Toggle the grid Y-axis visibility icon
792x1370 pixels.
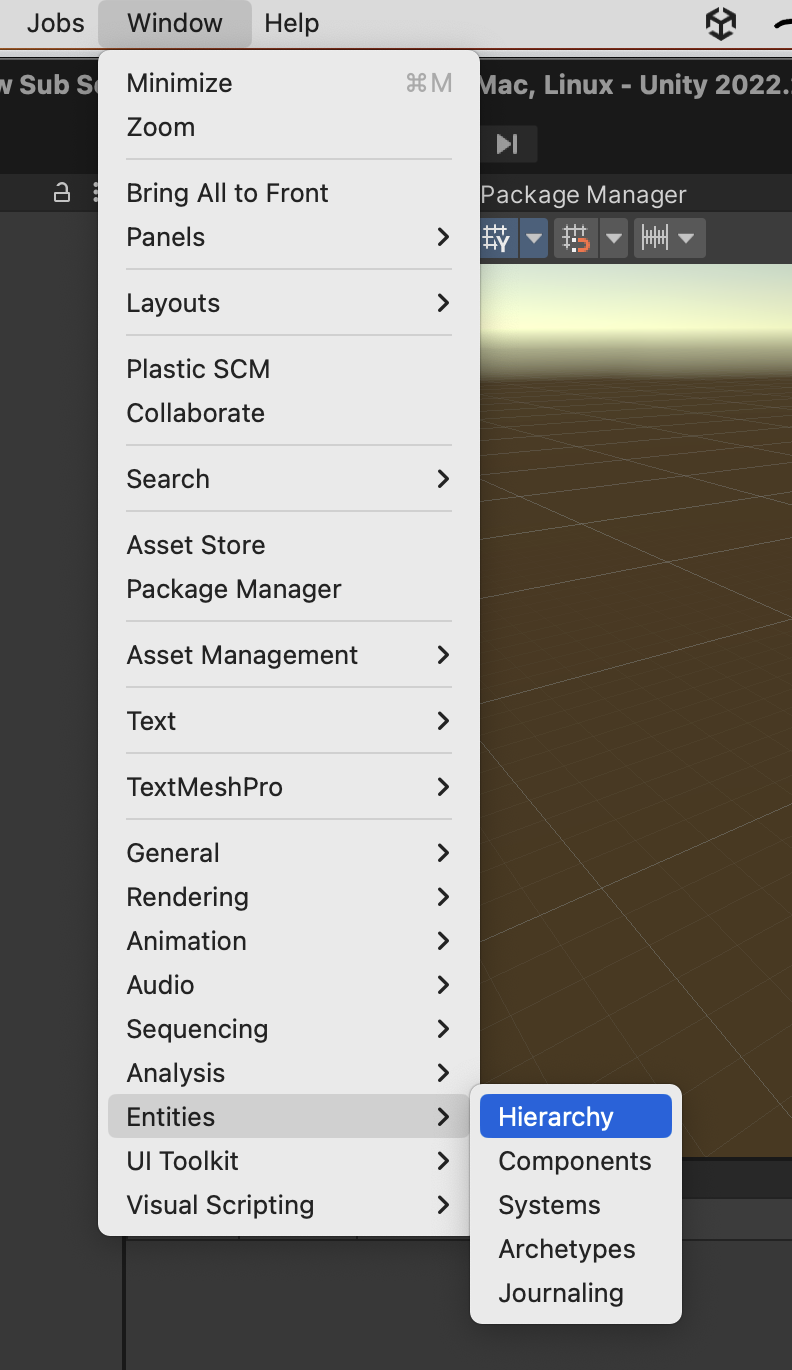pos(497,238)
